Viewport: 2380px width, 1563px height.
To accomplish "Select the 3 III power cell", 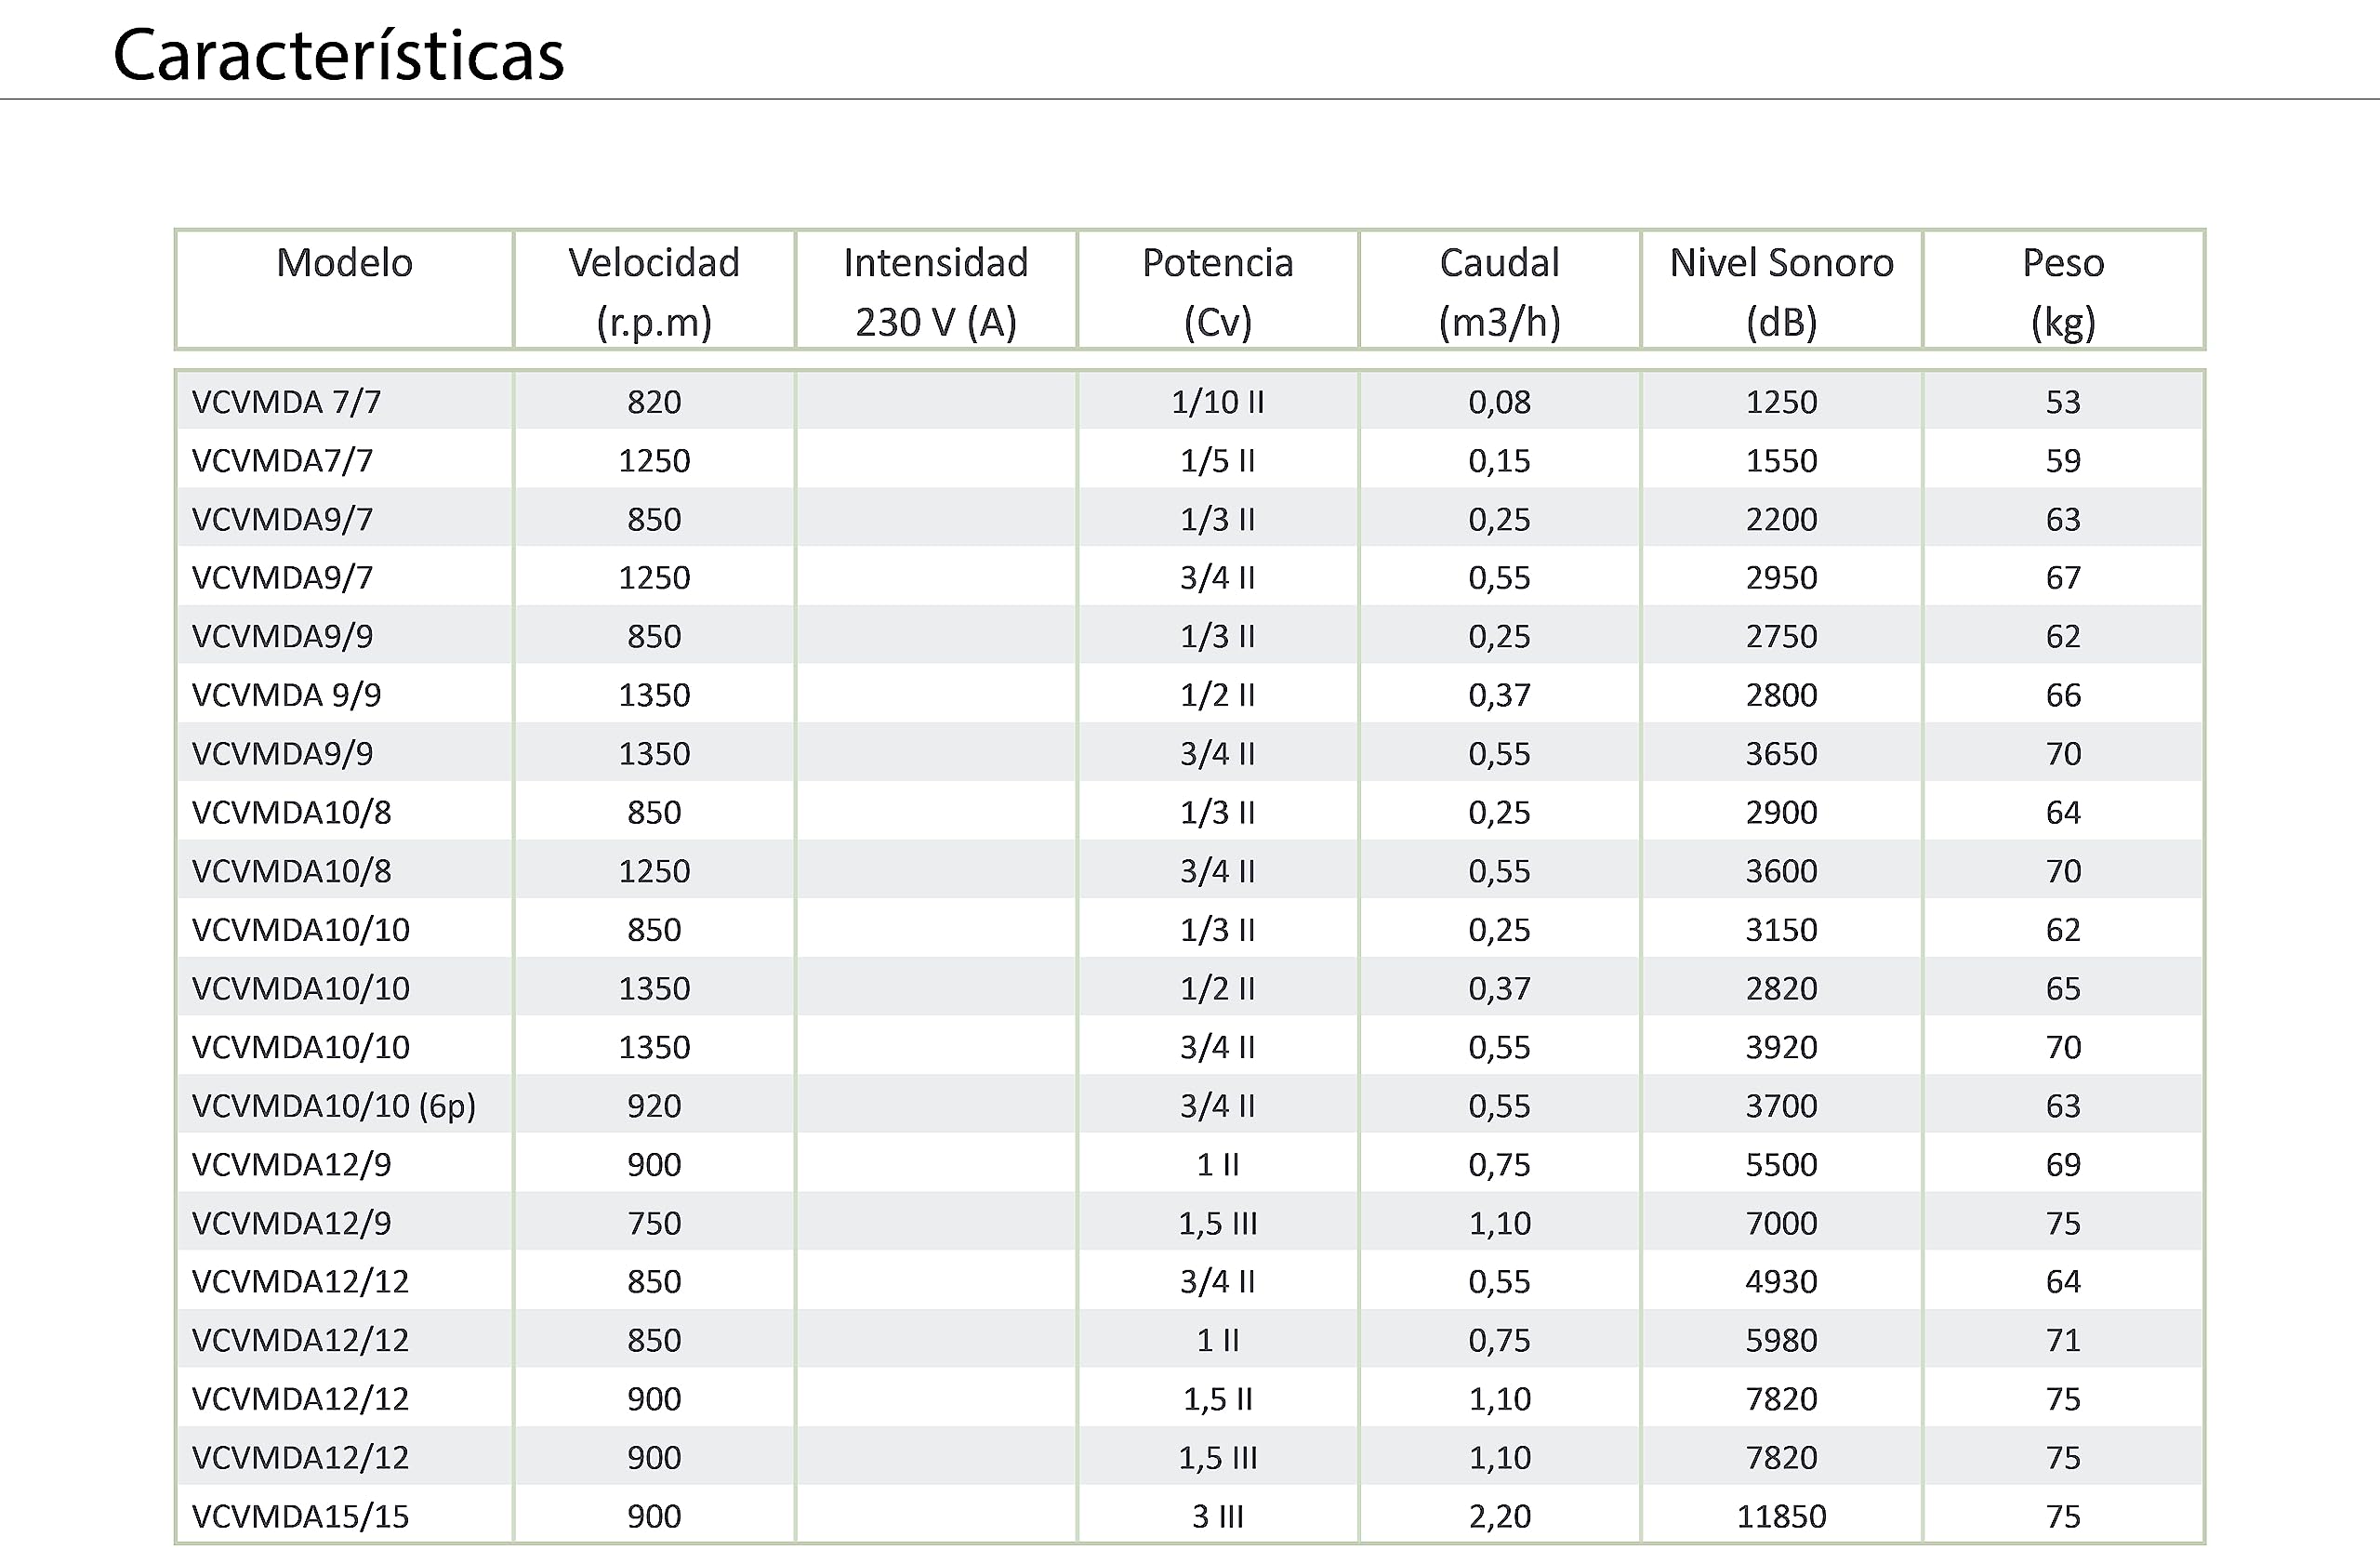I will click(1217, 1516).
